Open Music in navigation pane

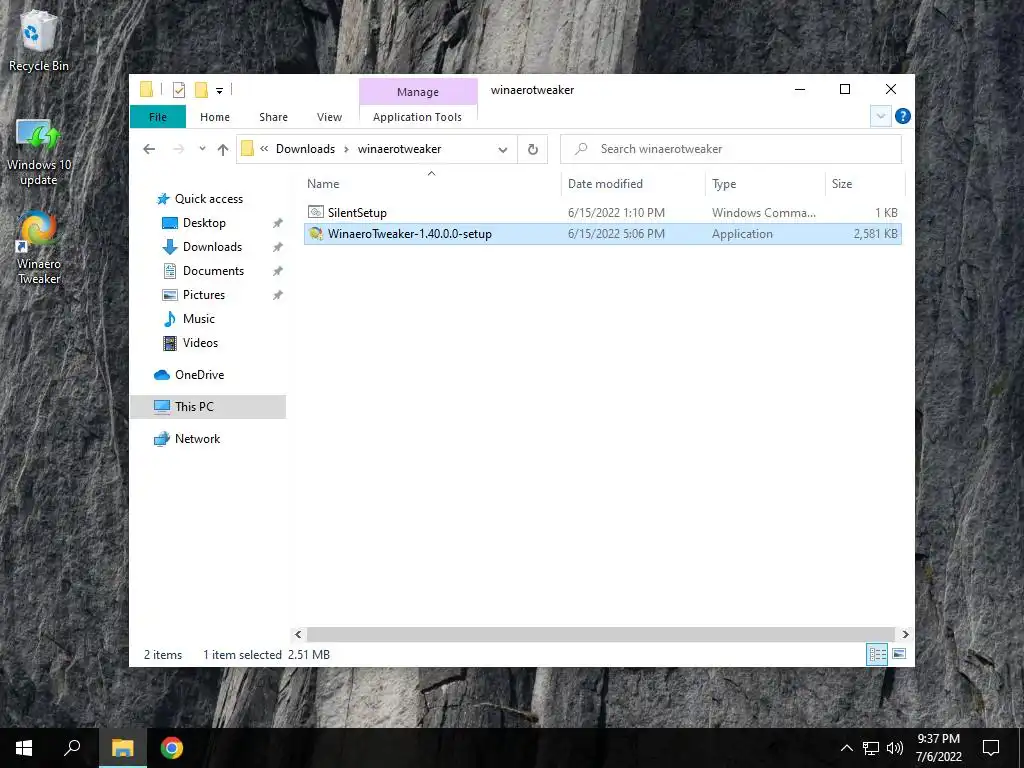click(199, 319)
